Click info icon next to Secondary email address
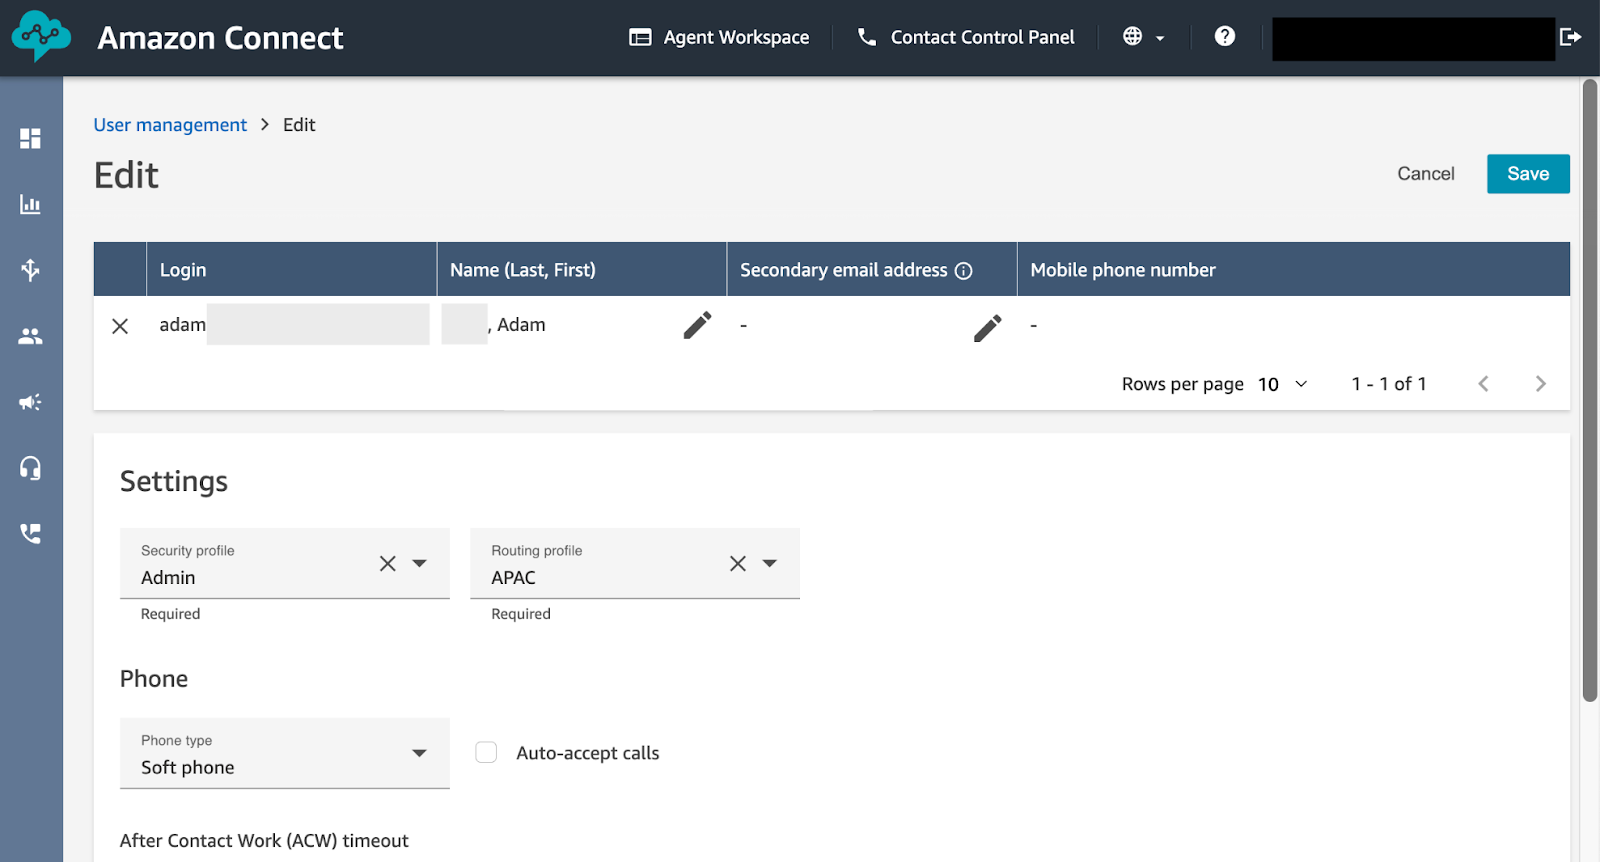Image resolution: width=1600 pixels, height=862 pixels. point(964,271)
